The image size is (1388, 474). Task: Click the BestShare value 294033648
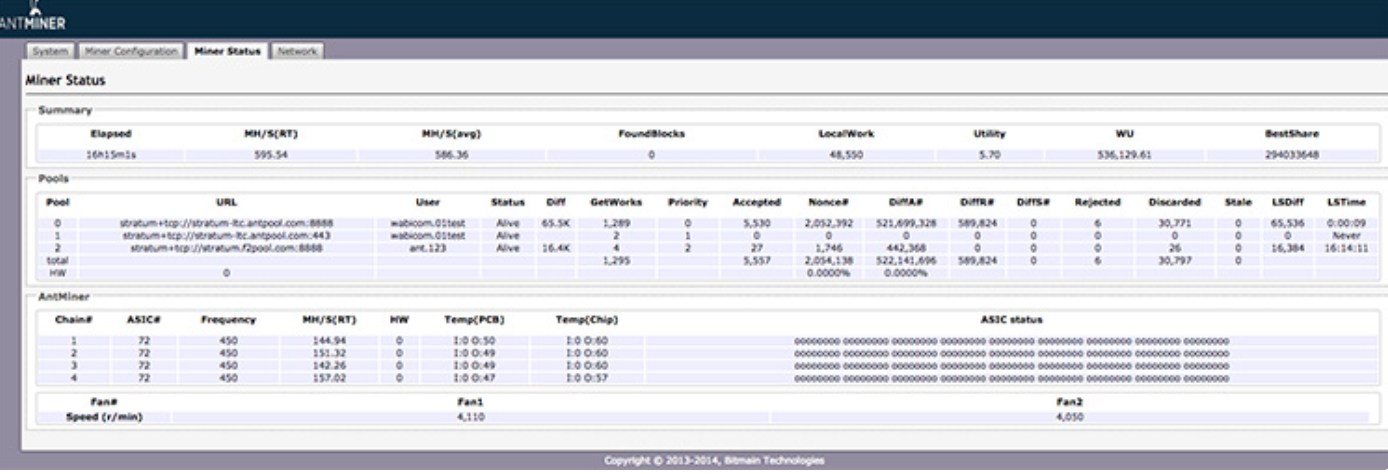1292,155
